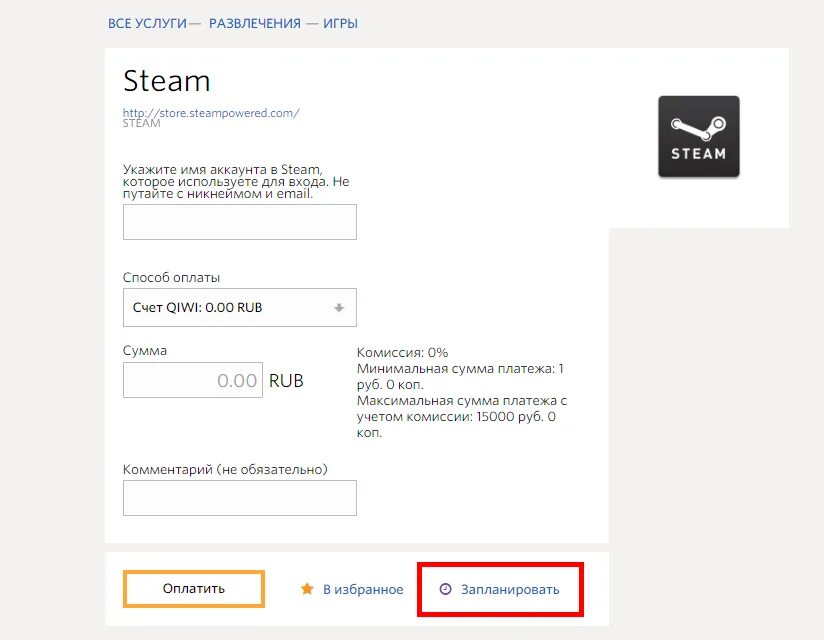
Task: Click the Сумма amount input field
Action: (193, 380)
